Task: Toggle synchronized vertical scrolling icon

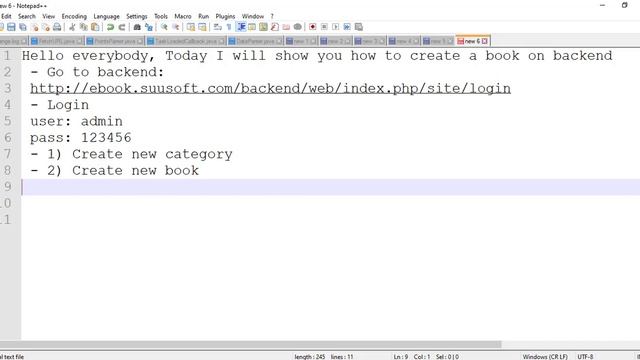Action: 191,27
